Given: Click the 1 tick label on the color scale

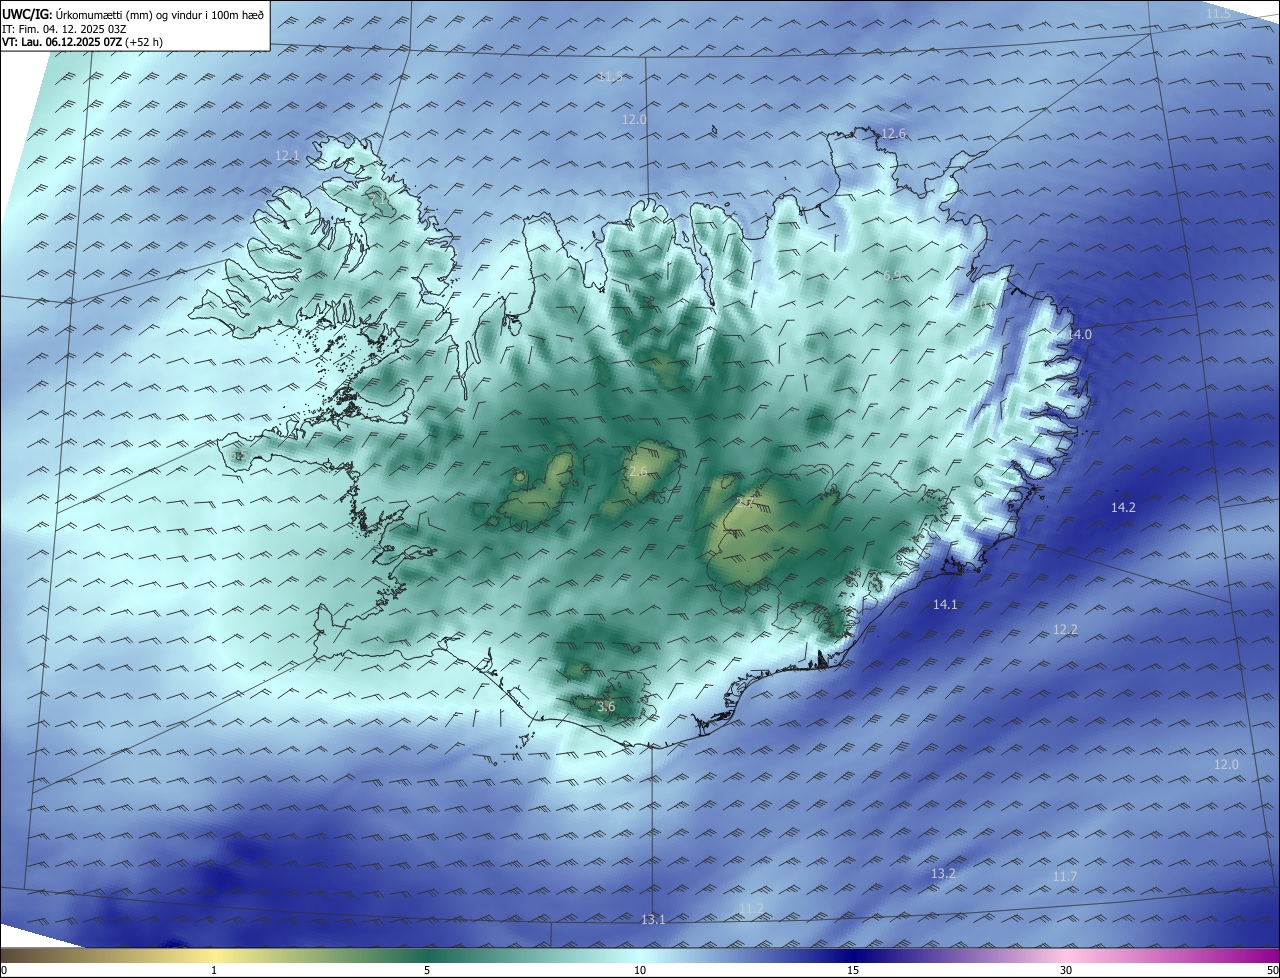Looking at the screenshot, I should pos(214,970).
